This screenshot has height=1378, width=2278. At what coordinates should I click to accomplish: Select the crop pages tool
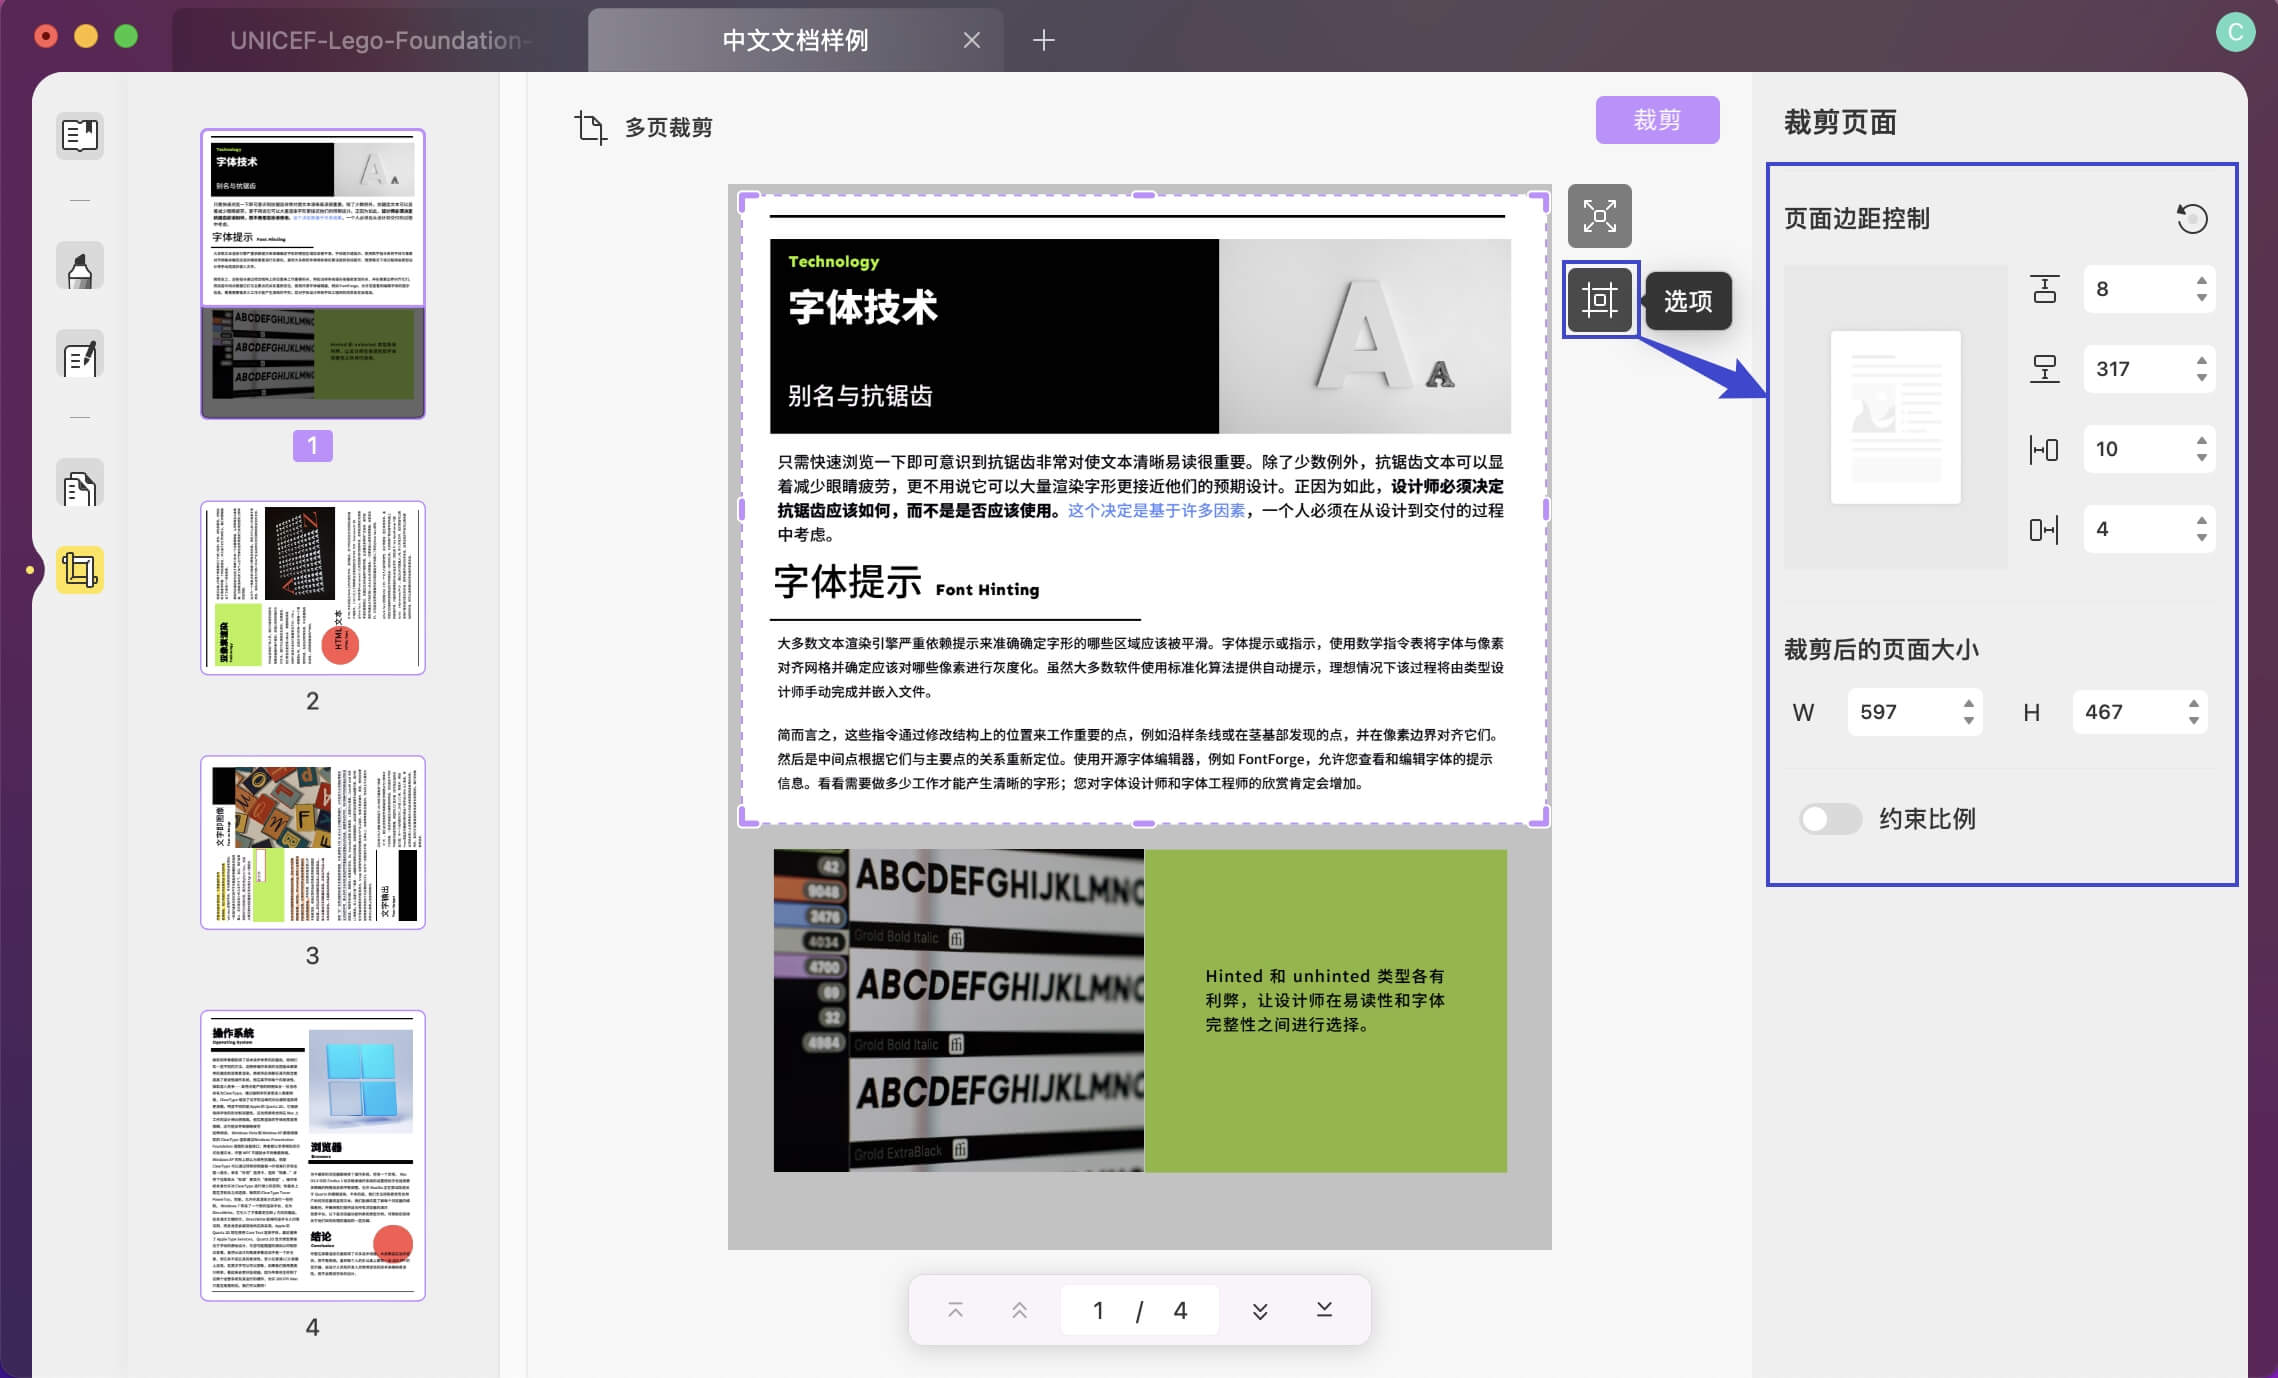(x=80, y=570)
